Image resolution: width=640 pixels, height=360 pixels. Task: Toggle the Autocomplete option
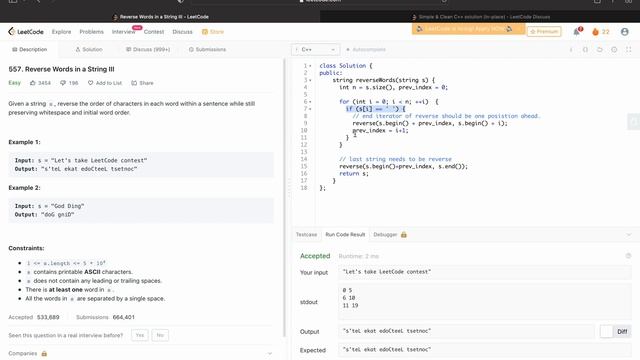point(366,49)
